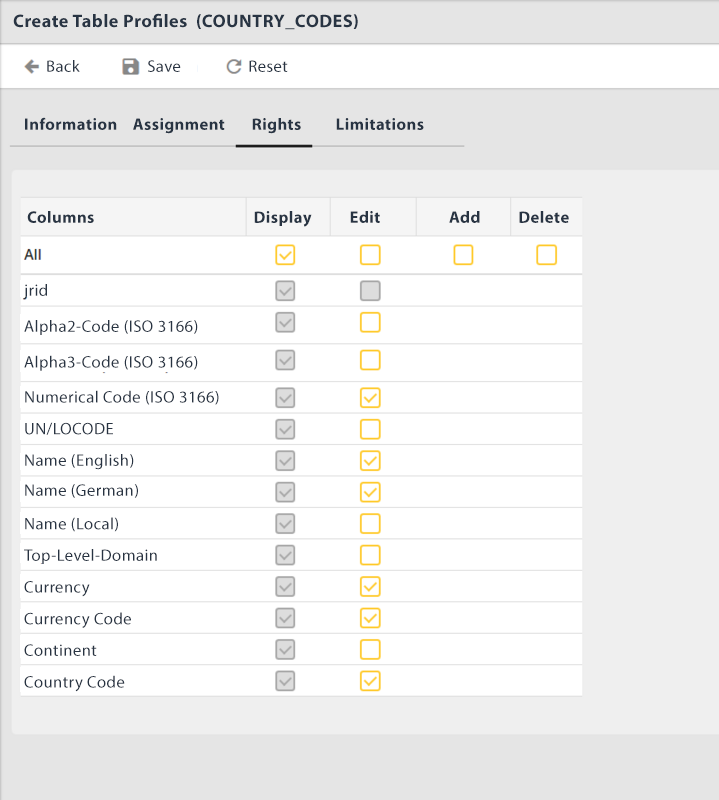719x800 pixels.
Task: Click the Save button label
Action: click(164, 66)
